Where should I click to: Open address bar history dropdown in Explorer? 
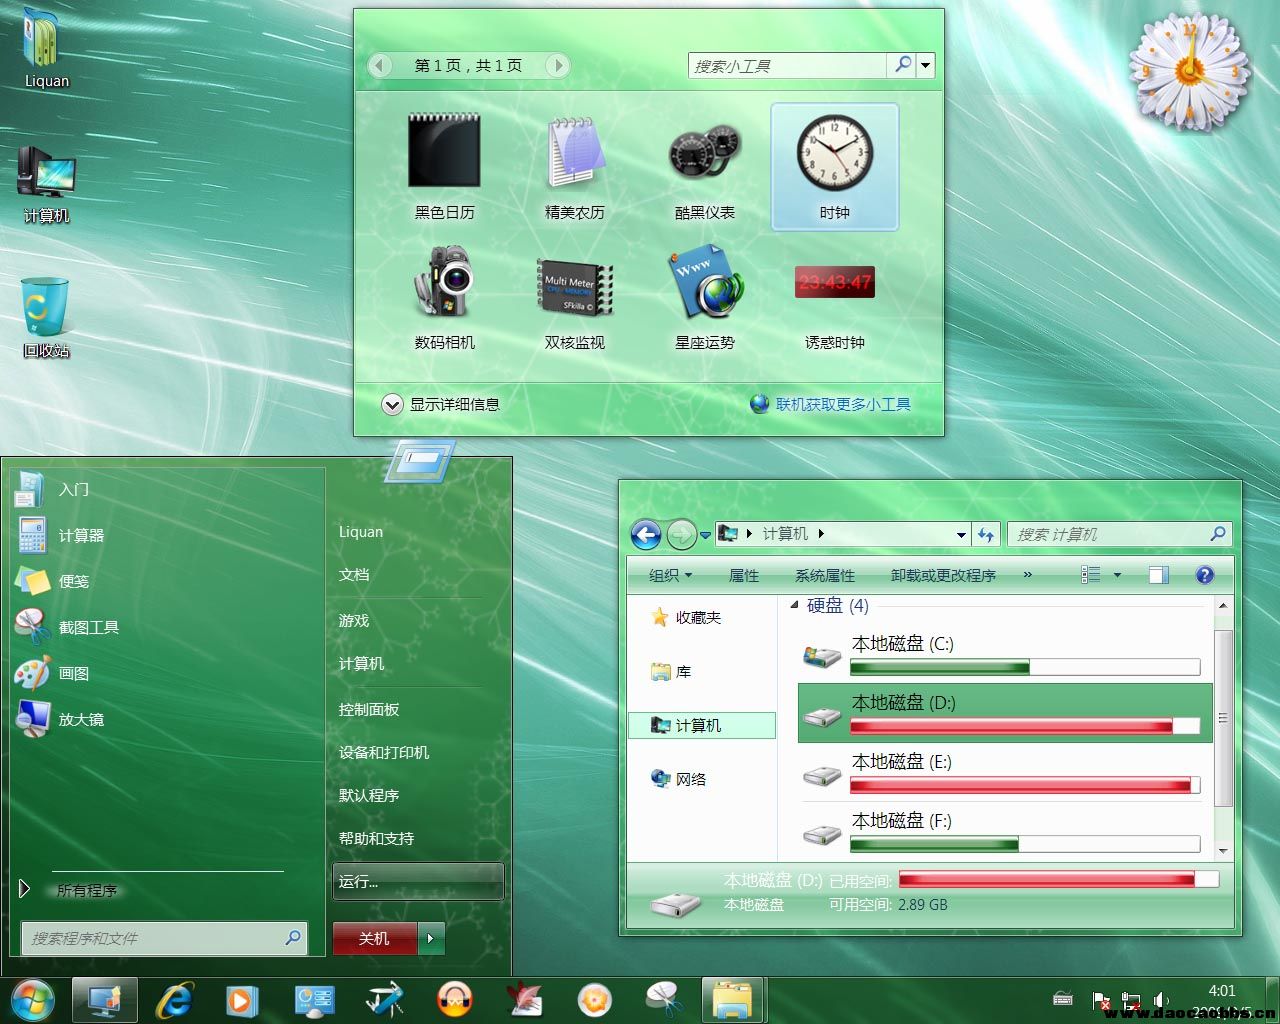click(x=961, y=535)
